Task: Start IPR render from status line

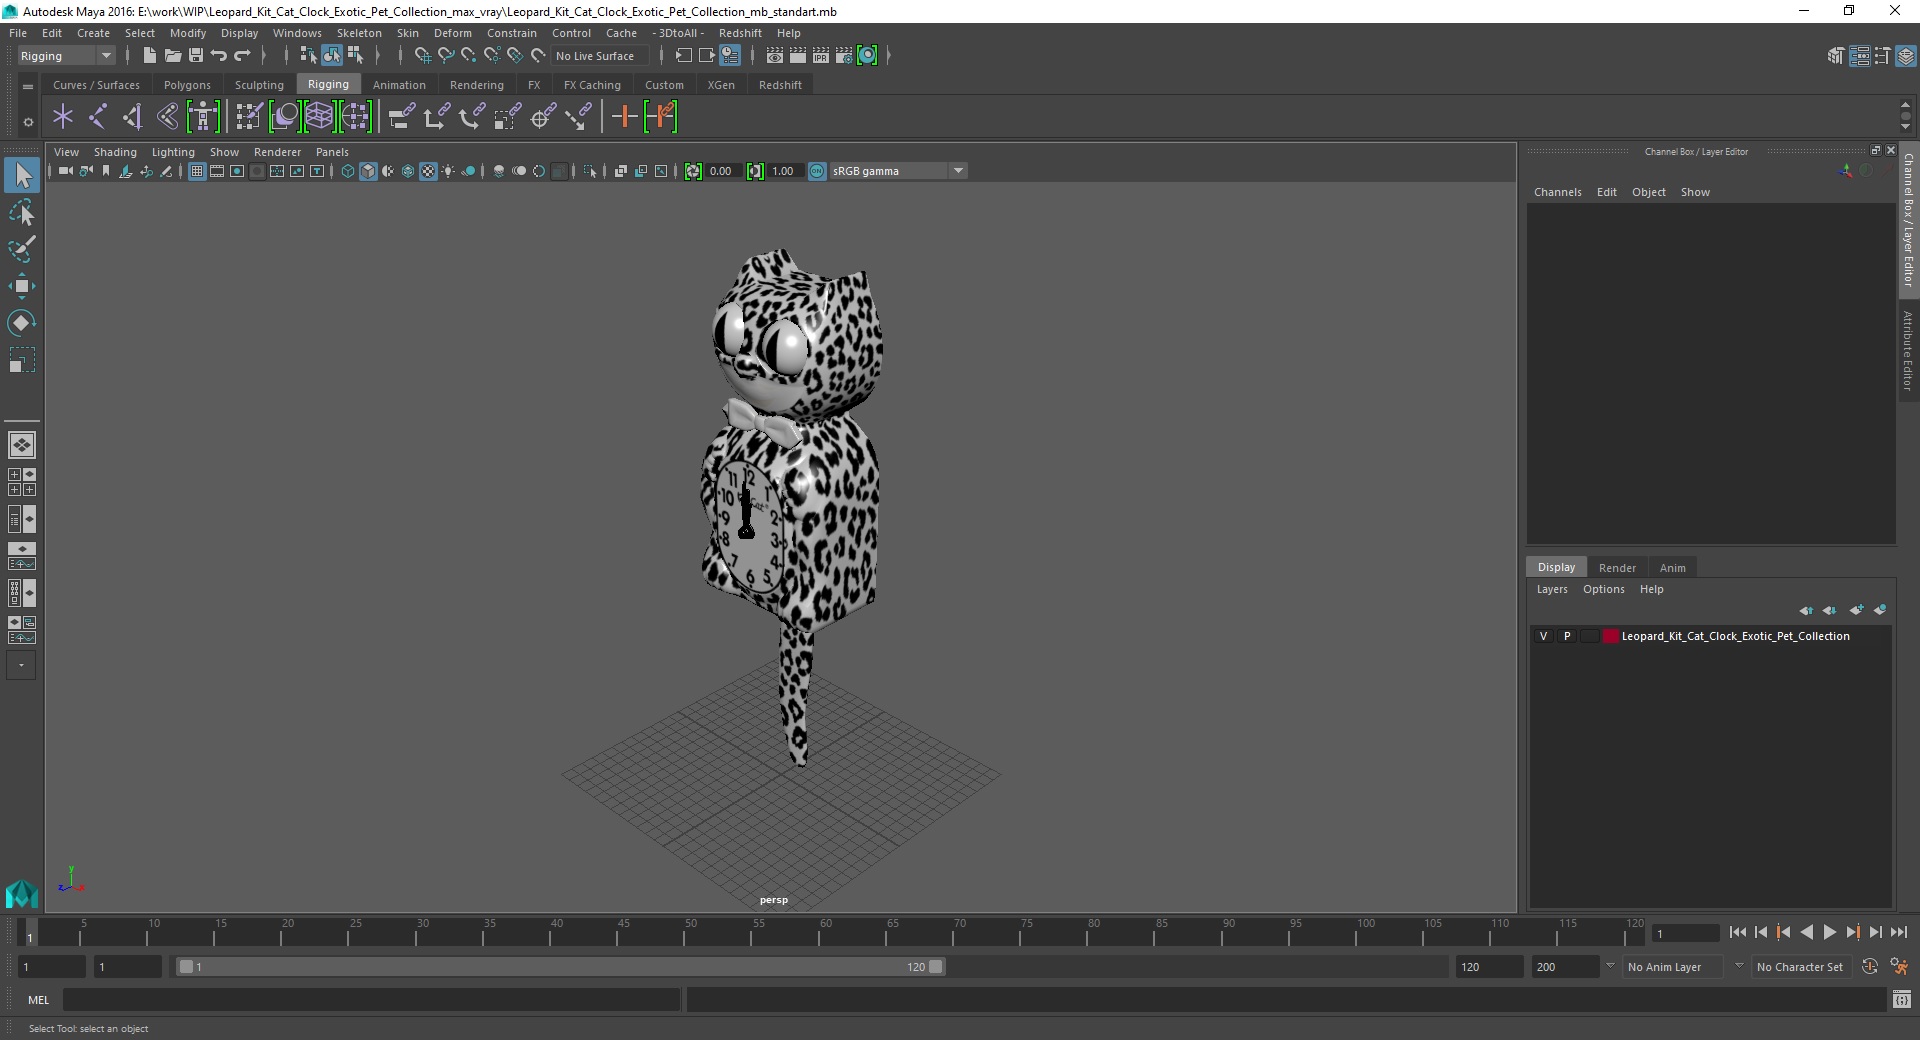Action: point(821,56)
